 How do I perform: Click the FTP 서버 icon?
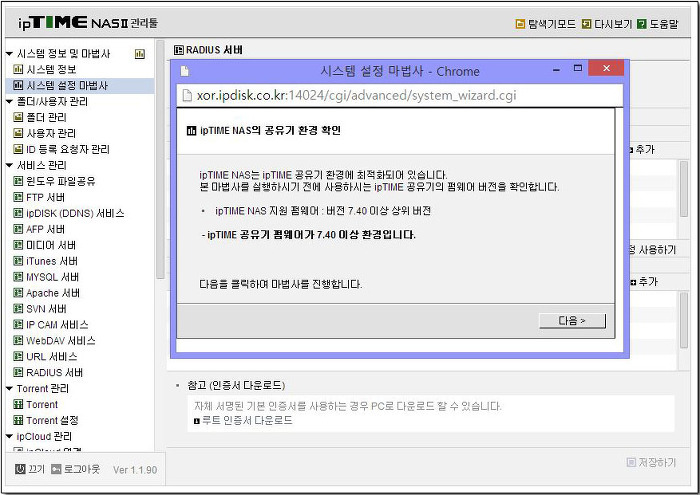18,197
